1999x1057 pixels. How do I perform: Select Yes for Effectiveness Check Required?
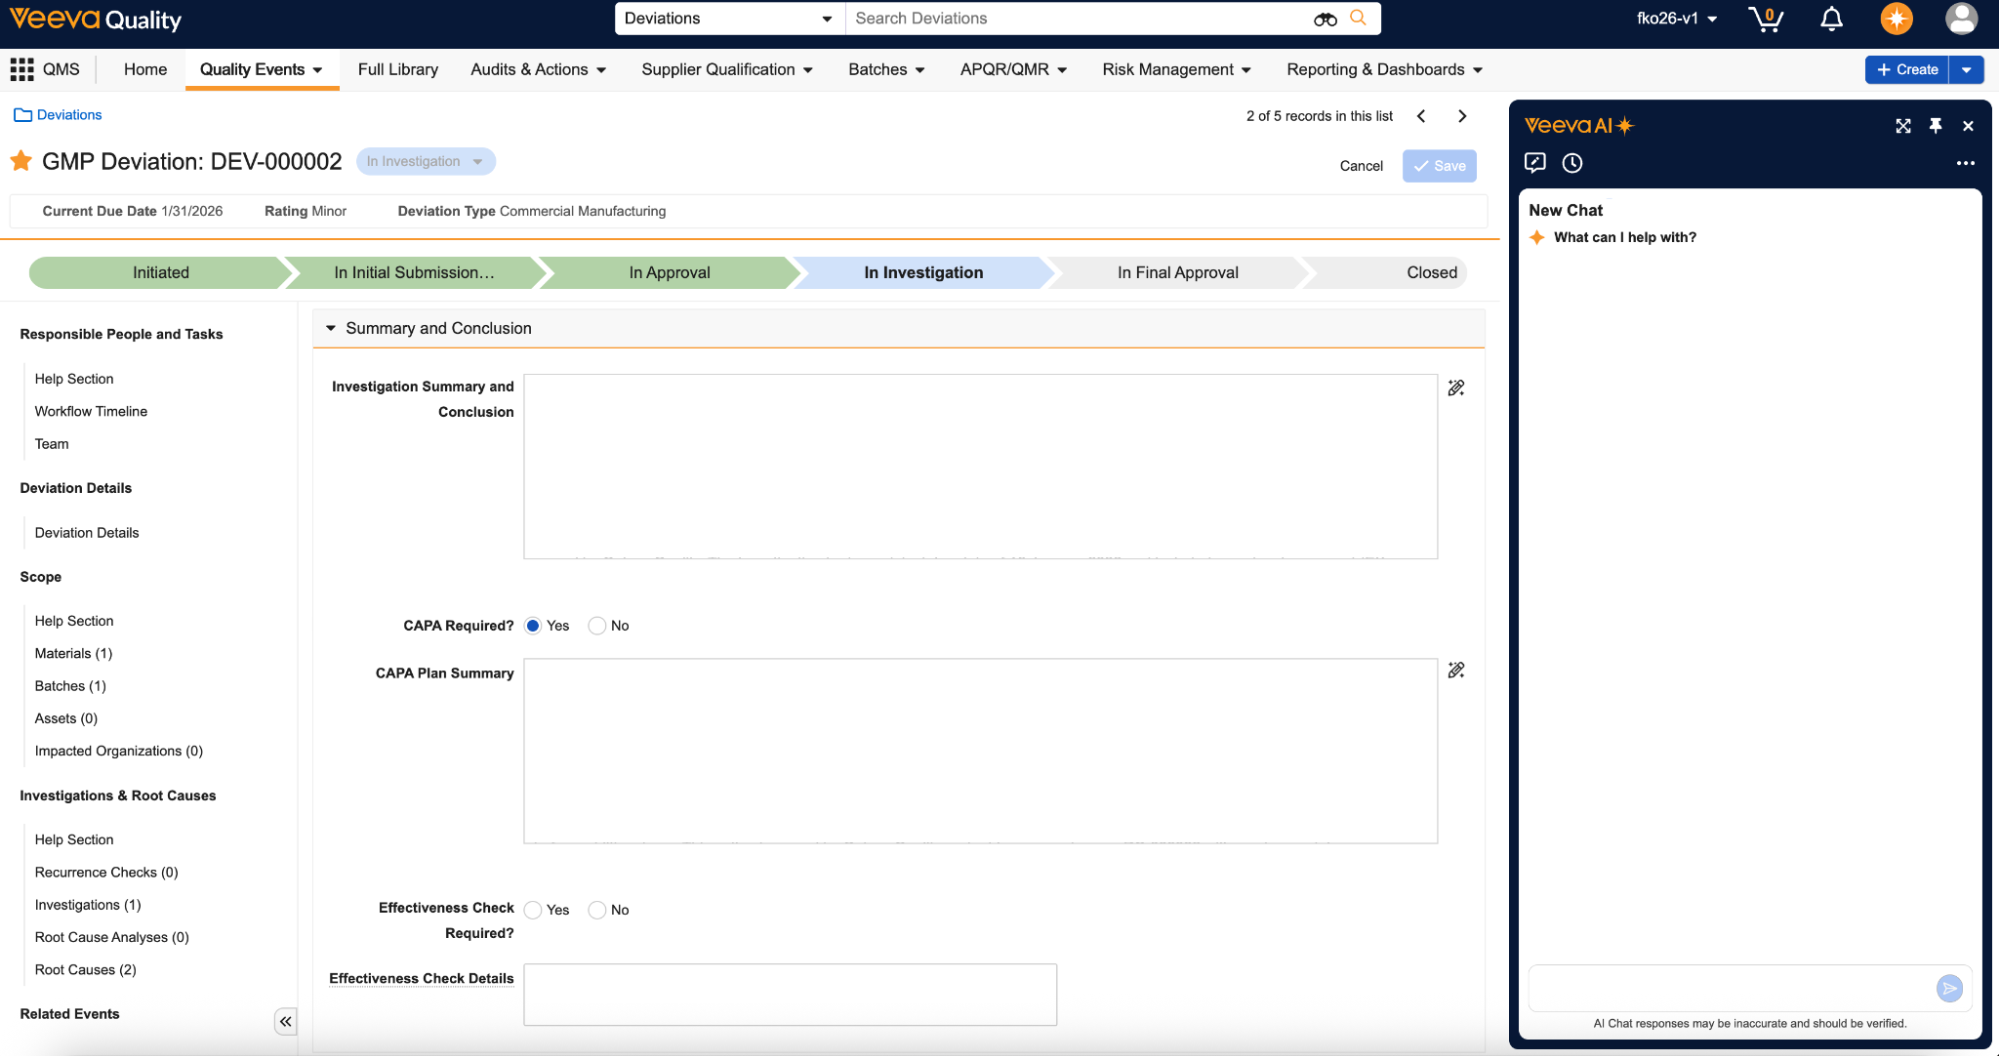pyautogui.click(x=533, y=910)
